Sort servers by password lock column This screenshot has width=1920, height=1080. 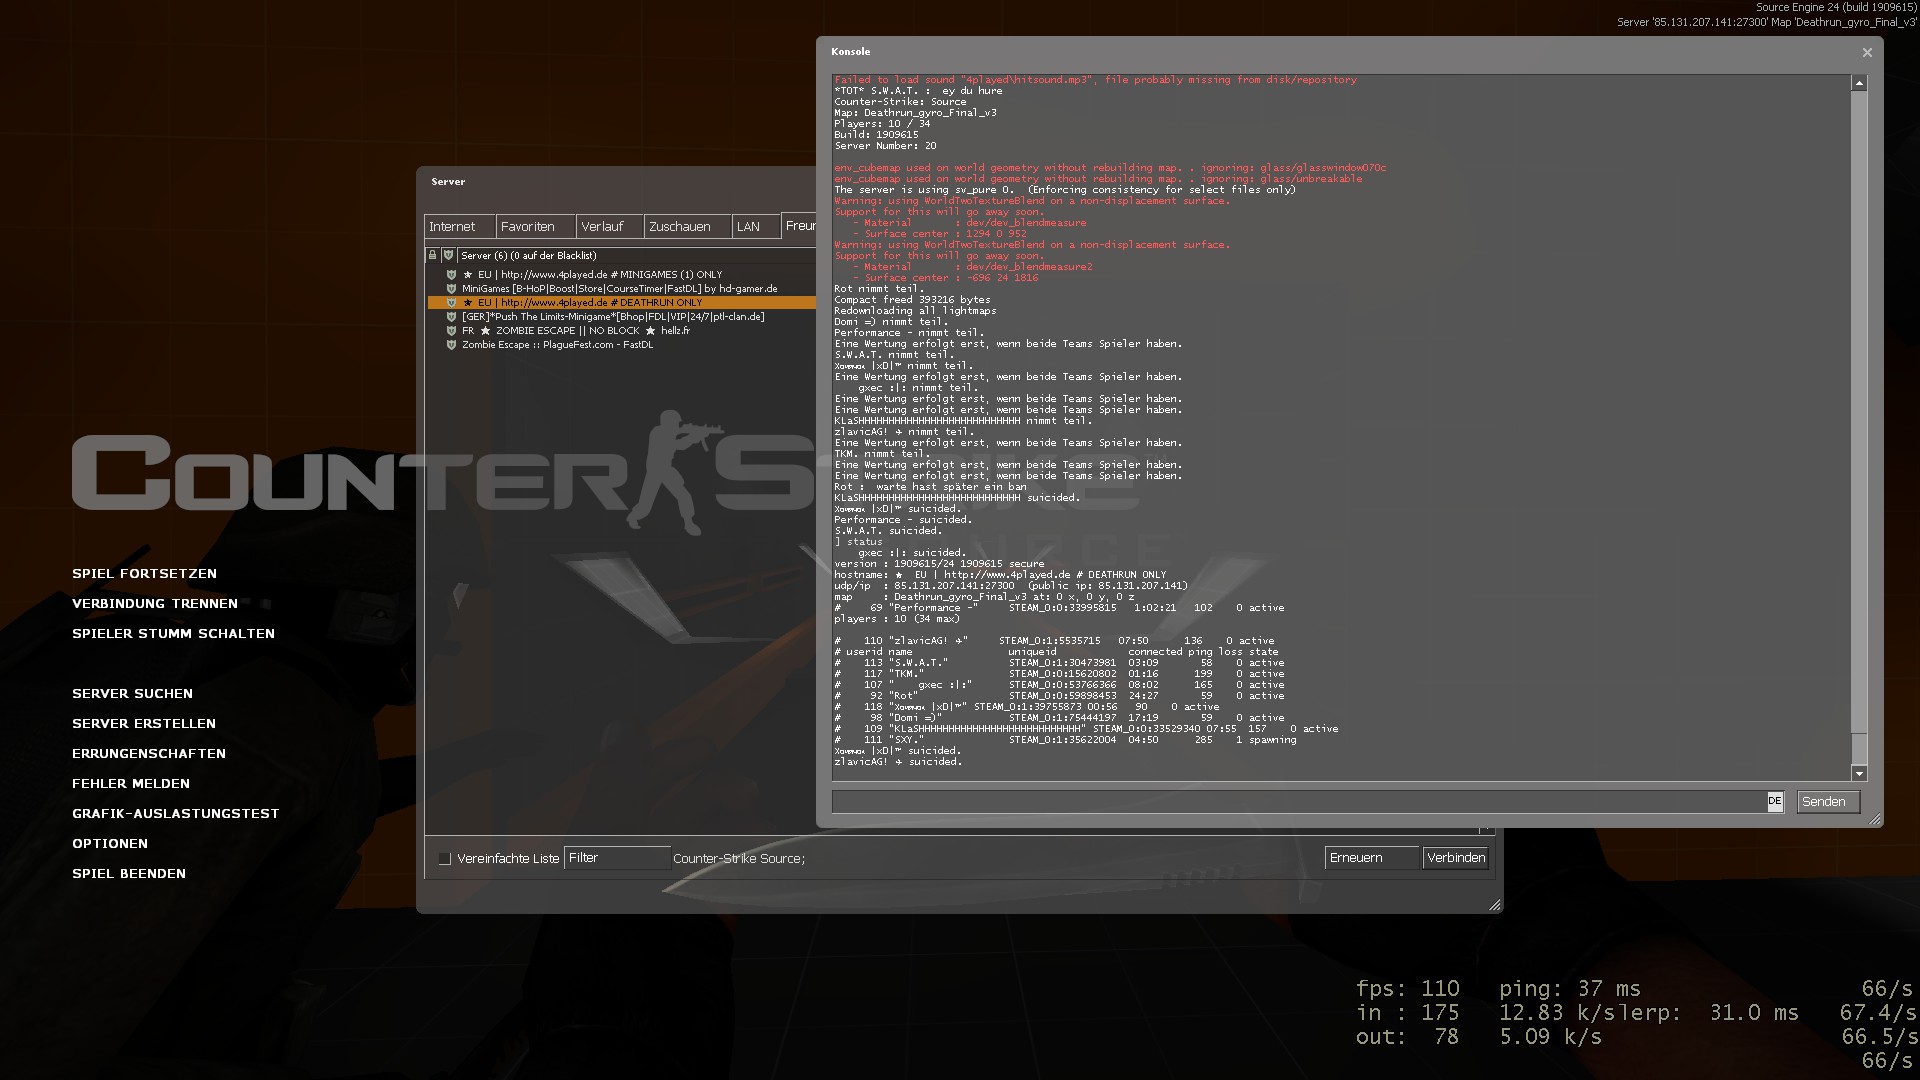click(432, 255)
